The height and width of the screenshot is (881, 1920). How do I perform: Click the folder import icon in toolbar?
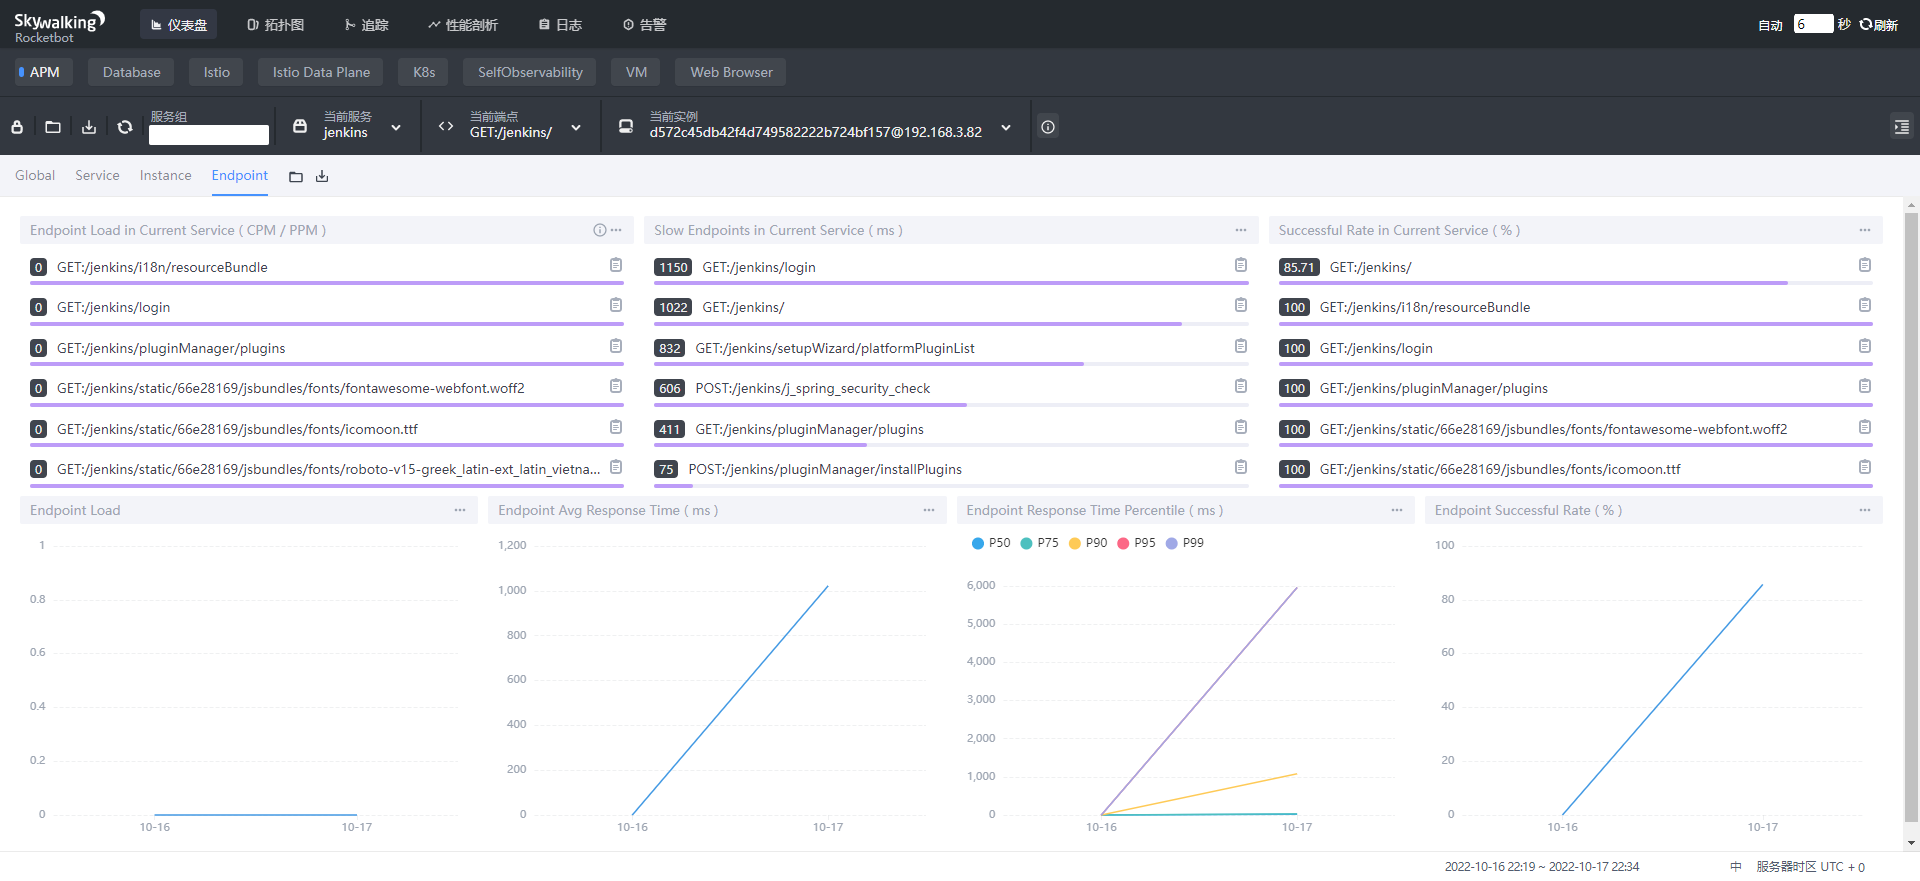click(x=53, y=127)
